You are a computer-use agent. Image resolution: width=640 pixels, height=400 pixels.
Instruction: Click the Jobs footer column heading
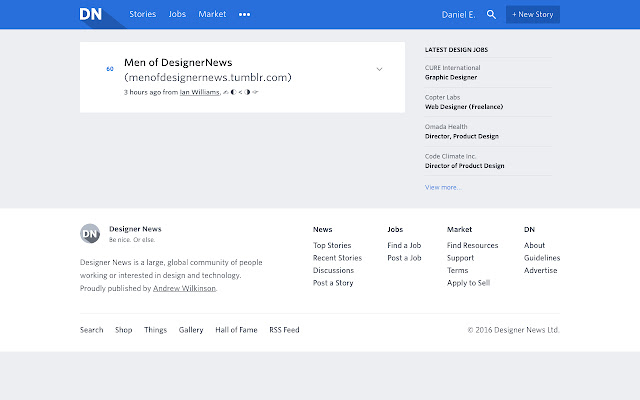coord(395,229)
